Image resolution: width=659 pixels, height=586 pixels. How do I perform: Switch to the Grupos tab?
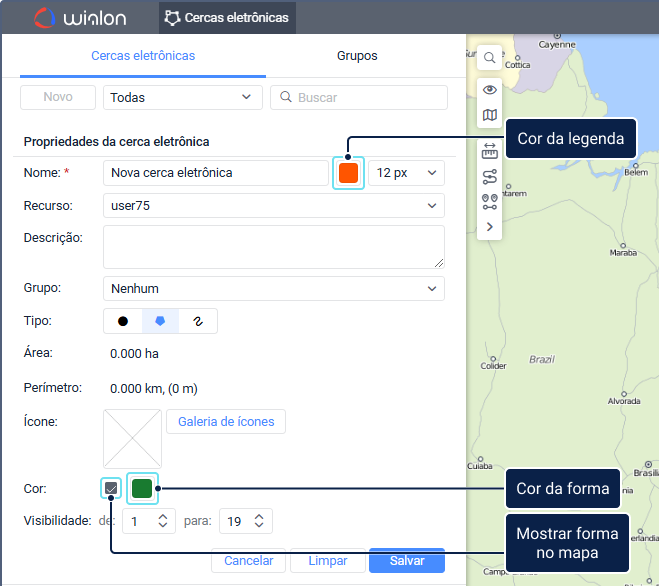click(357, 56)
